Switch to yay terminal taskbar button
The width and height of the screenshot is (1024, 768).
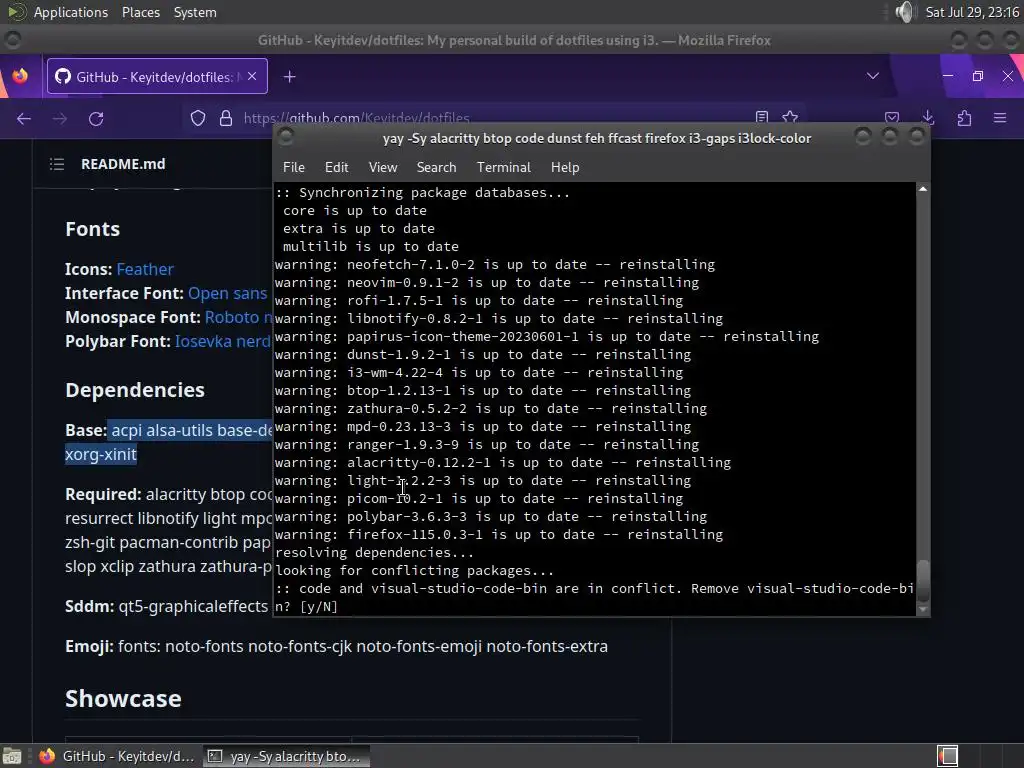tap(286, 756)
